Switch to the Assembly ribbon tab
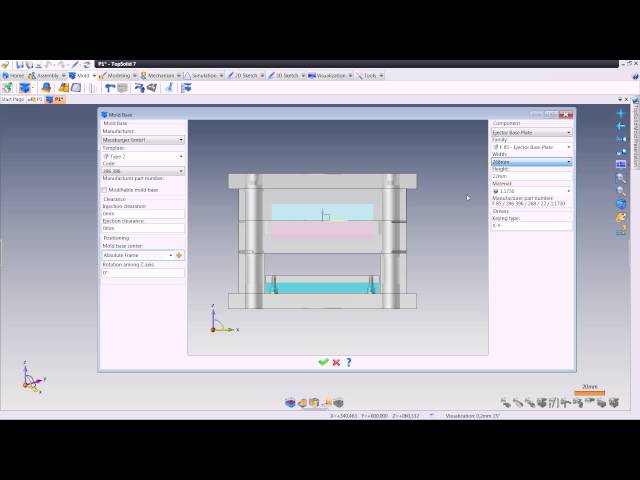This screenshot has height=480, width=640. point(46,75)
